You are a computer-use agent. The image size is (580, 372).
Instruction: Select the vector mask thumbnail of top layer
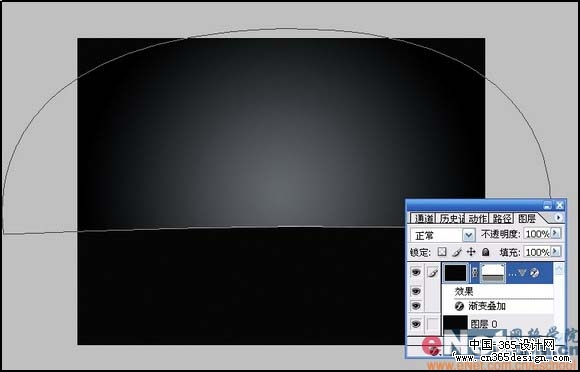(x=493, y=273)
